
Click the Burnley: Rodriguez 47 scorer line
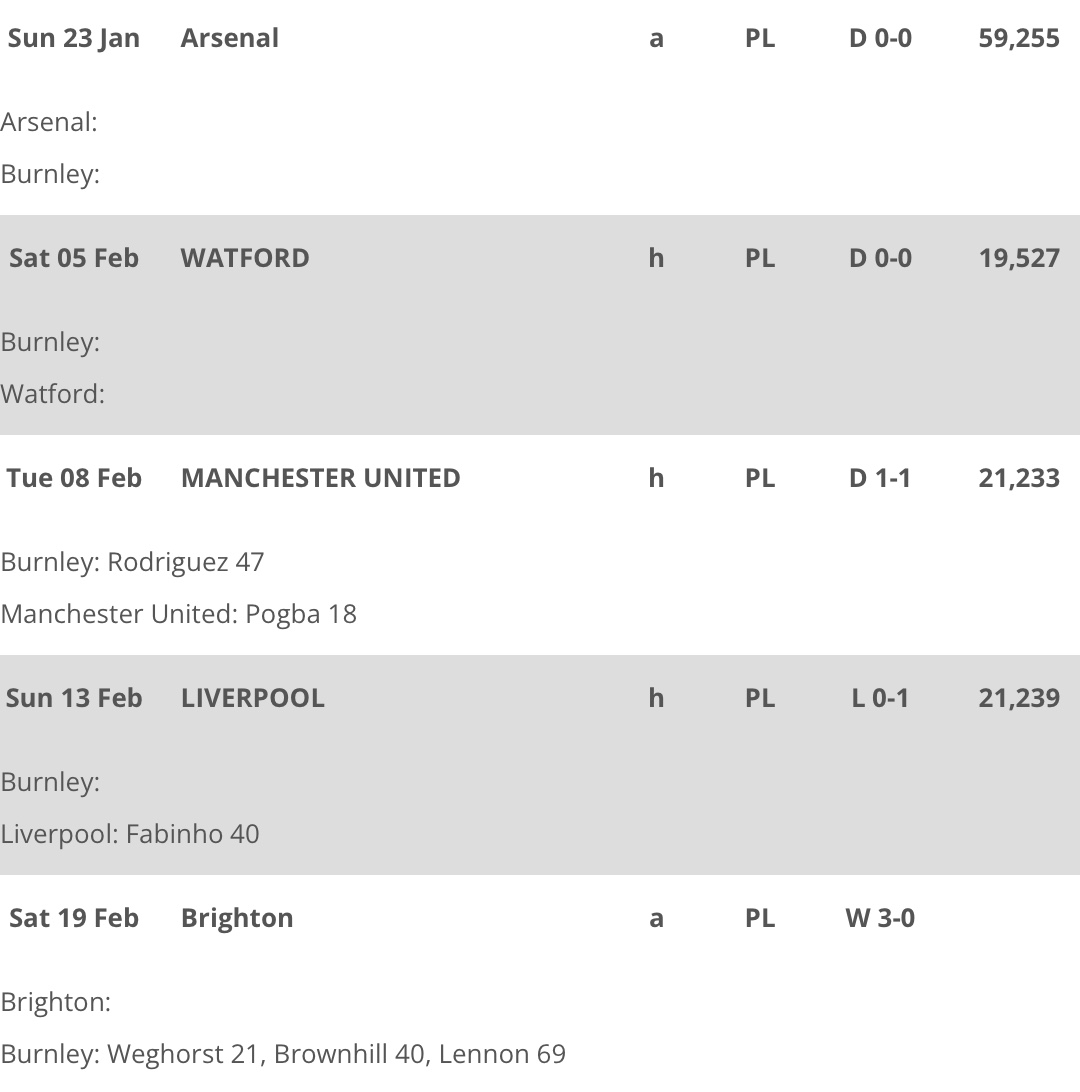(132, 562)
